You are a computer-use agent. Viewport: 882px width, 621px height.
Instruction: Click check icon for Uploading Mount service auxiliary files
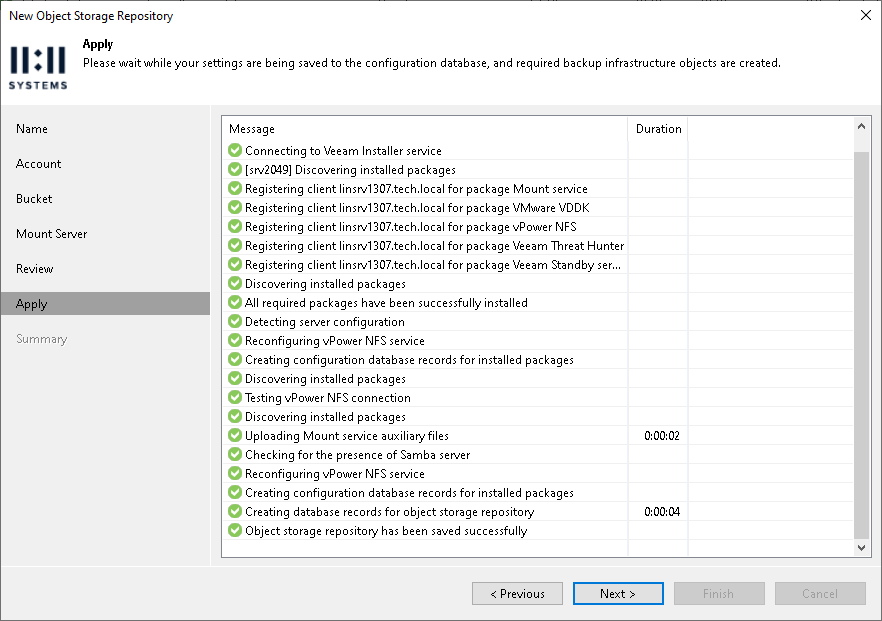click(235, 435)
